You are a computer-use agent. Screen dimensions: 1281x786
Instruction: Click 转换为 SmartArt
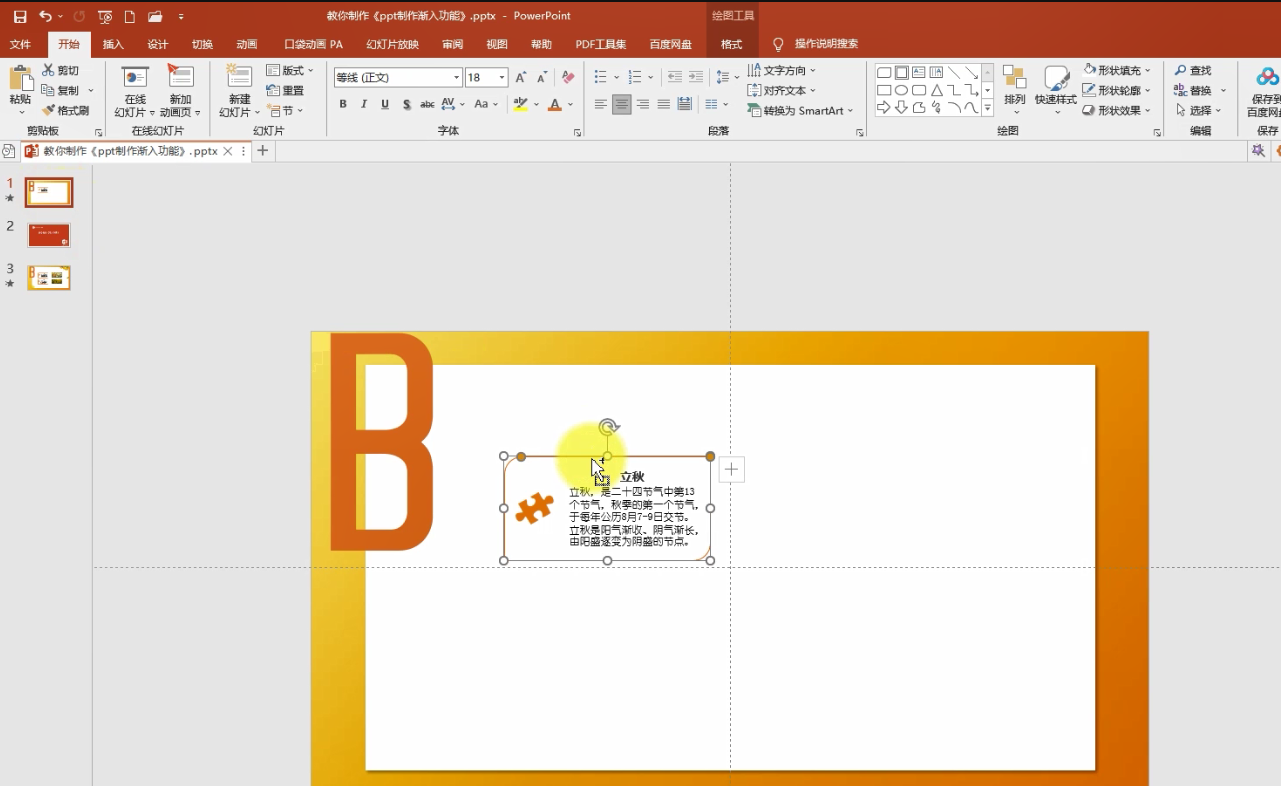click(x=800, y=111)
